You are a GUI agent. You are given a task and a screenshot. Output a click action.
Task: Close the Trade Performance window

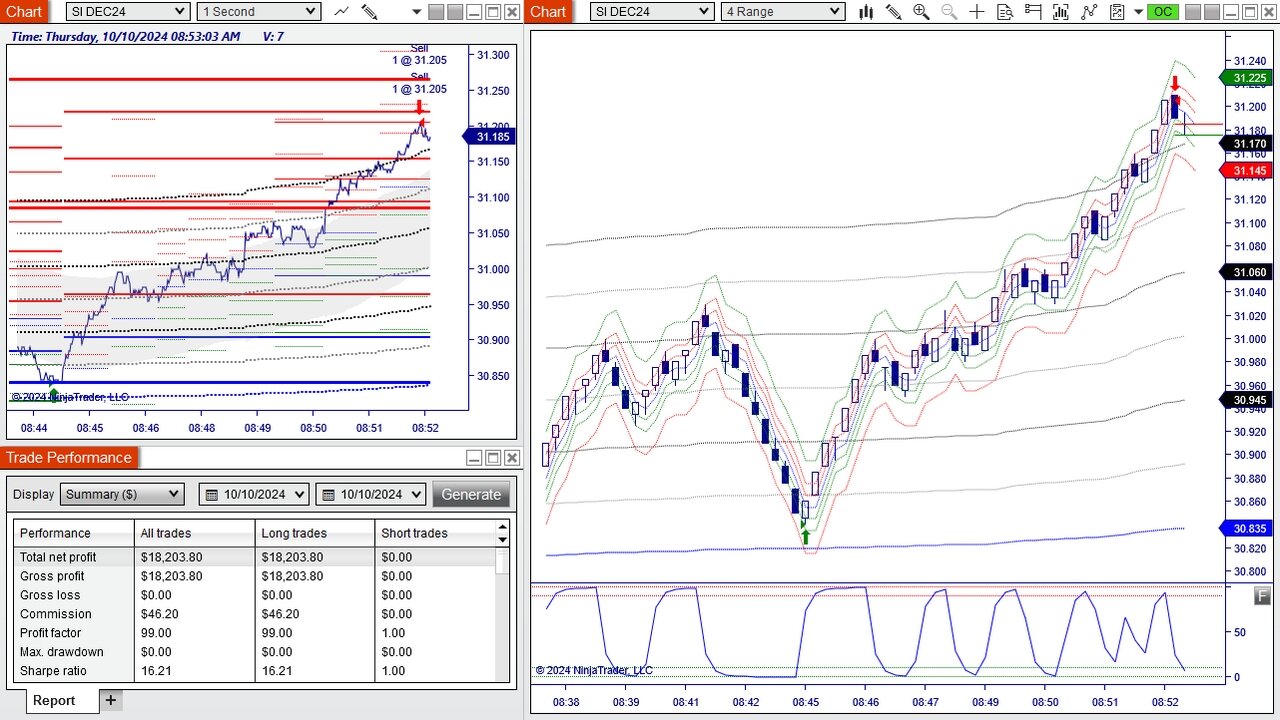512,458
